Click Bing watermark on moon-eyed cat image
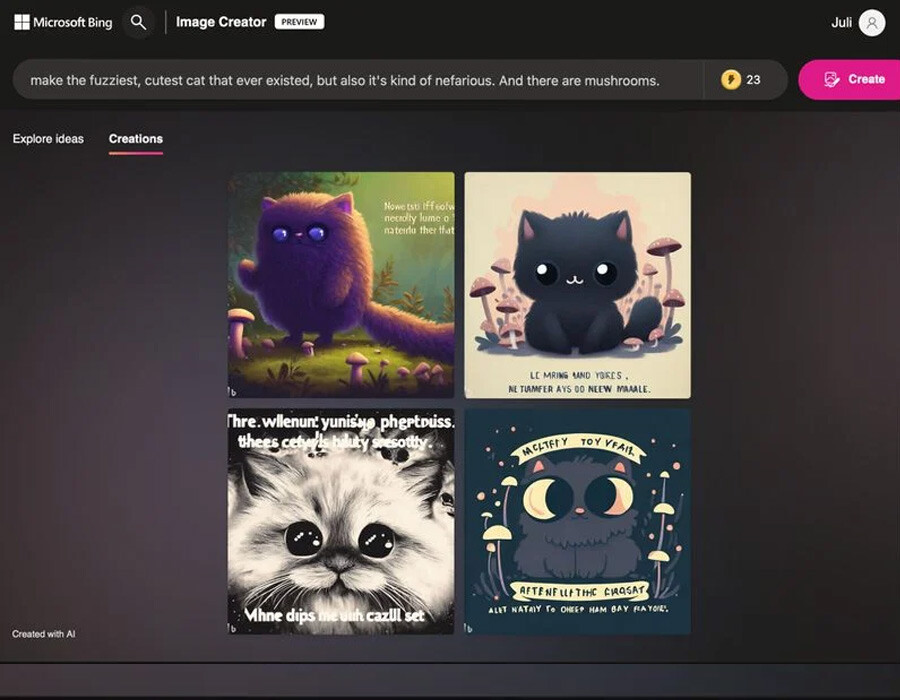Screen dimensions: 900x700 pyautogui.click(x=470, y=627)
